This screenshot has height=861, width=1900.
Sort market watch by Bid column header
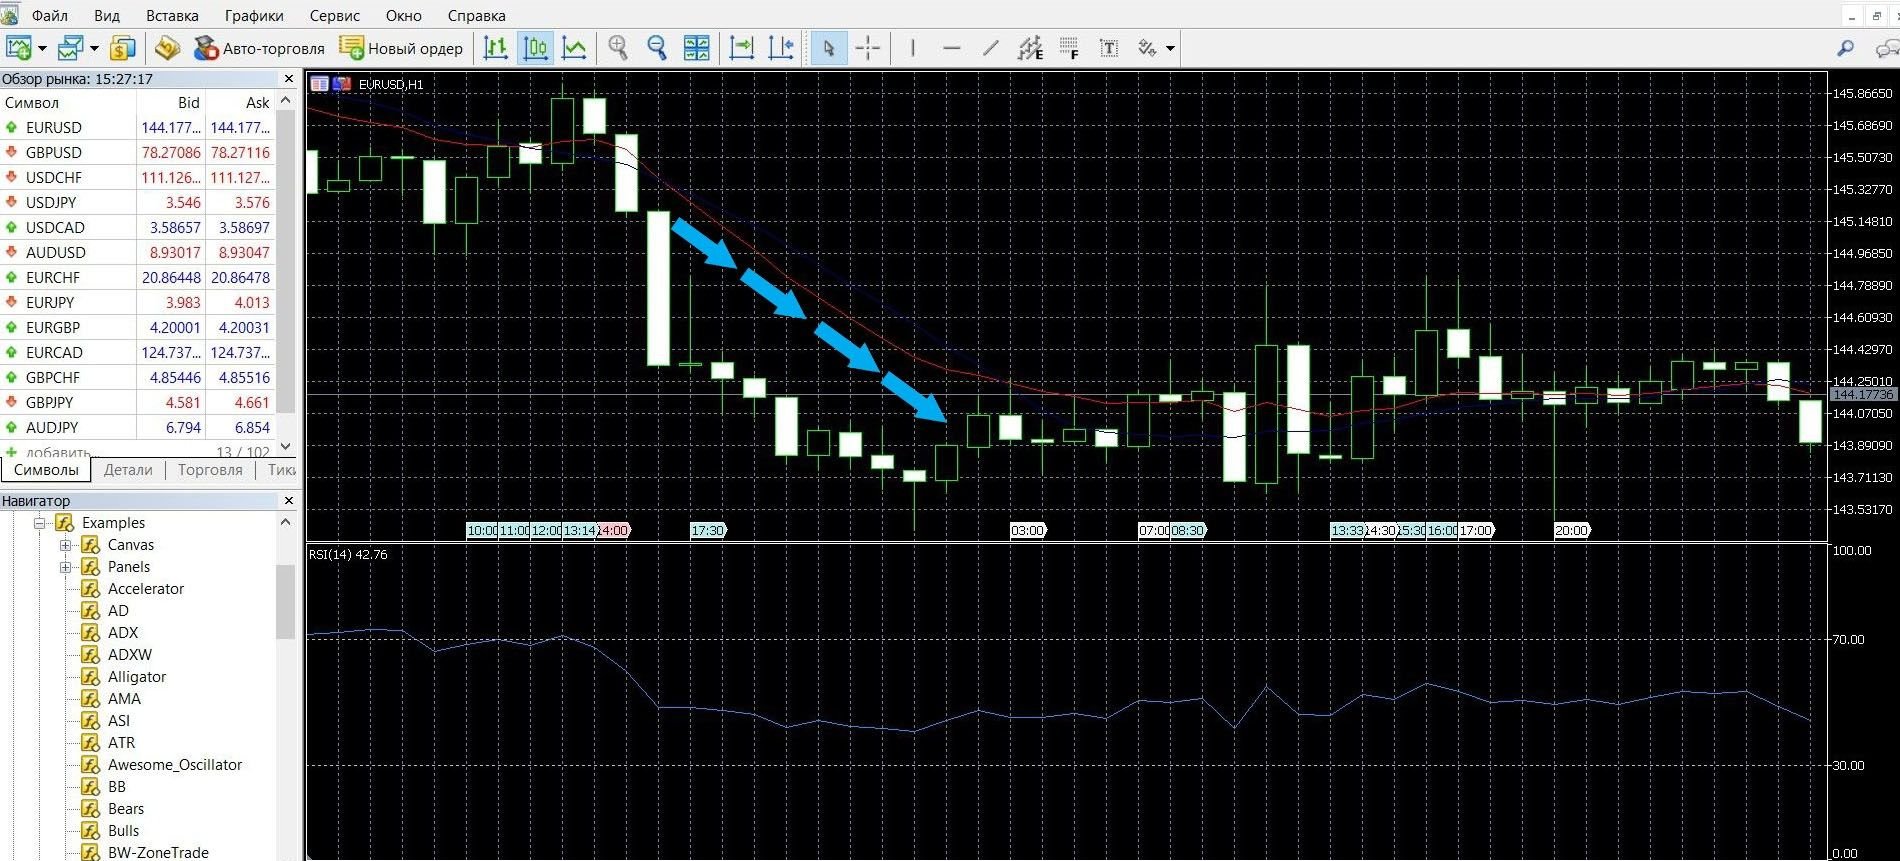189,102
